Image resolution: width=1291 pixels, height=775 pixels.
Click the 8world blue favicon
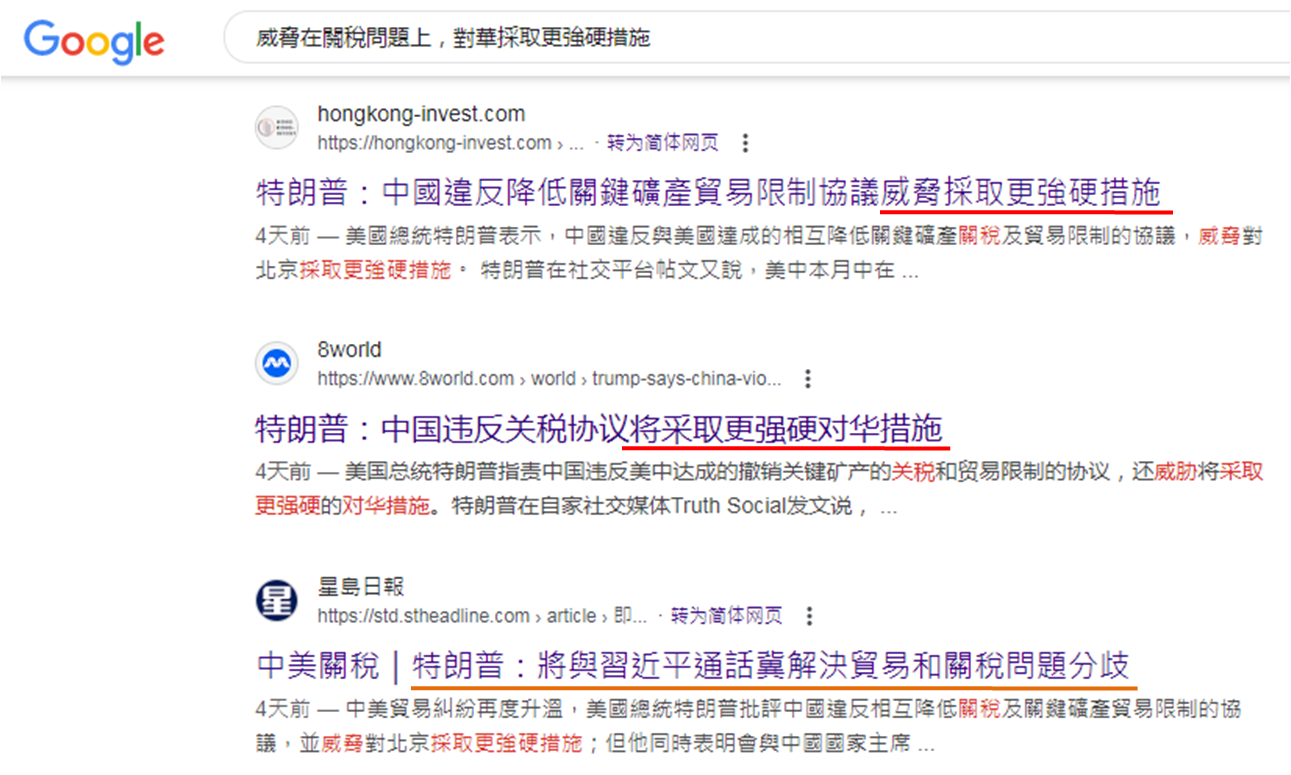(x=276, y=364)
